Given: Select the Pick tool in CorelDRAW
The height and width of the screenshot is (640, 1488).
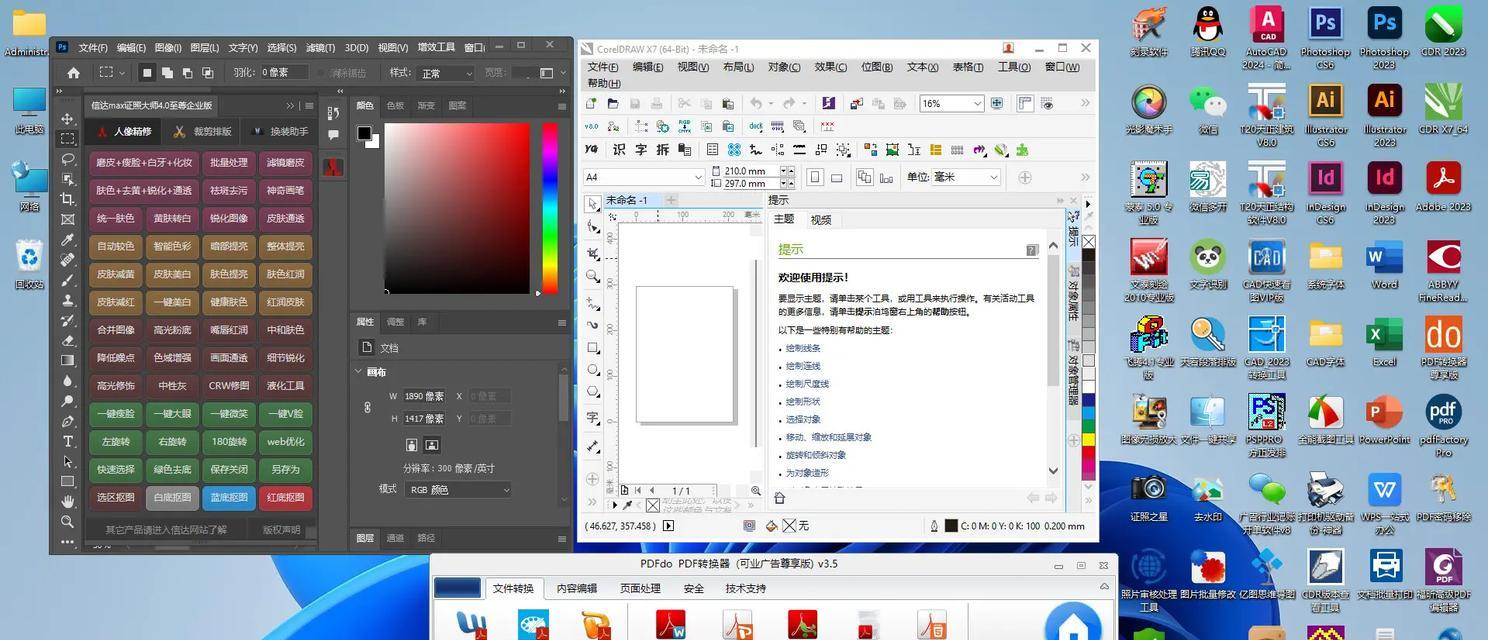Looking at the screenshot, I should tap(593, 204).
